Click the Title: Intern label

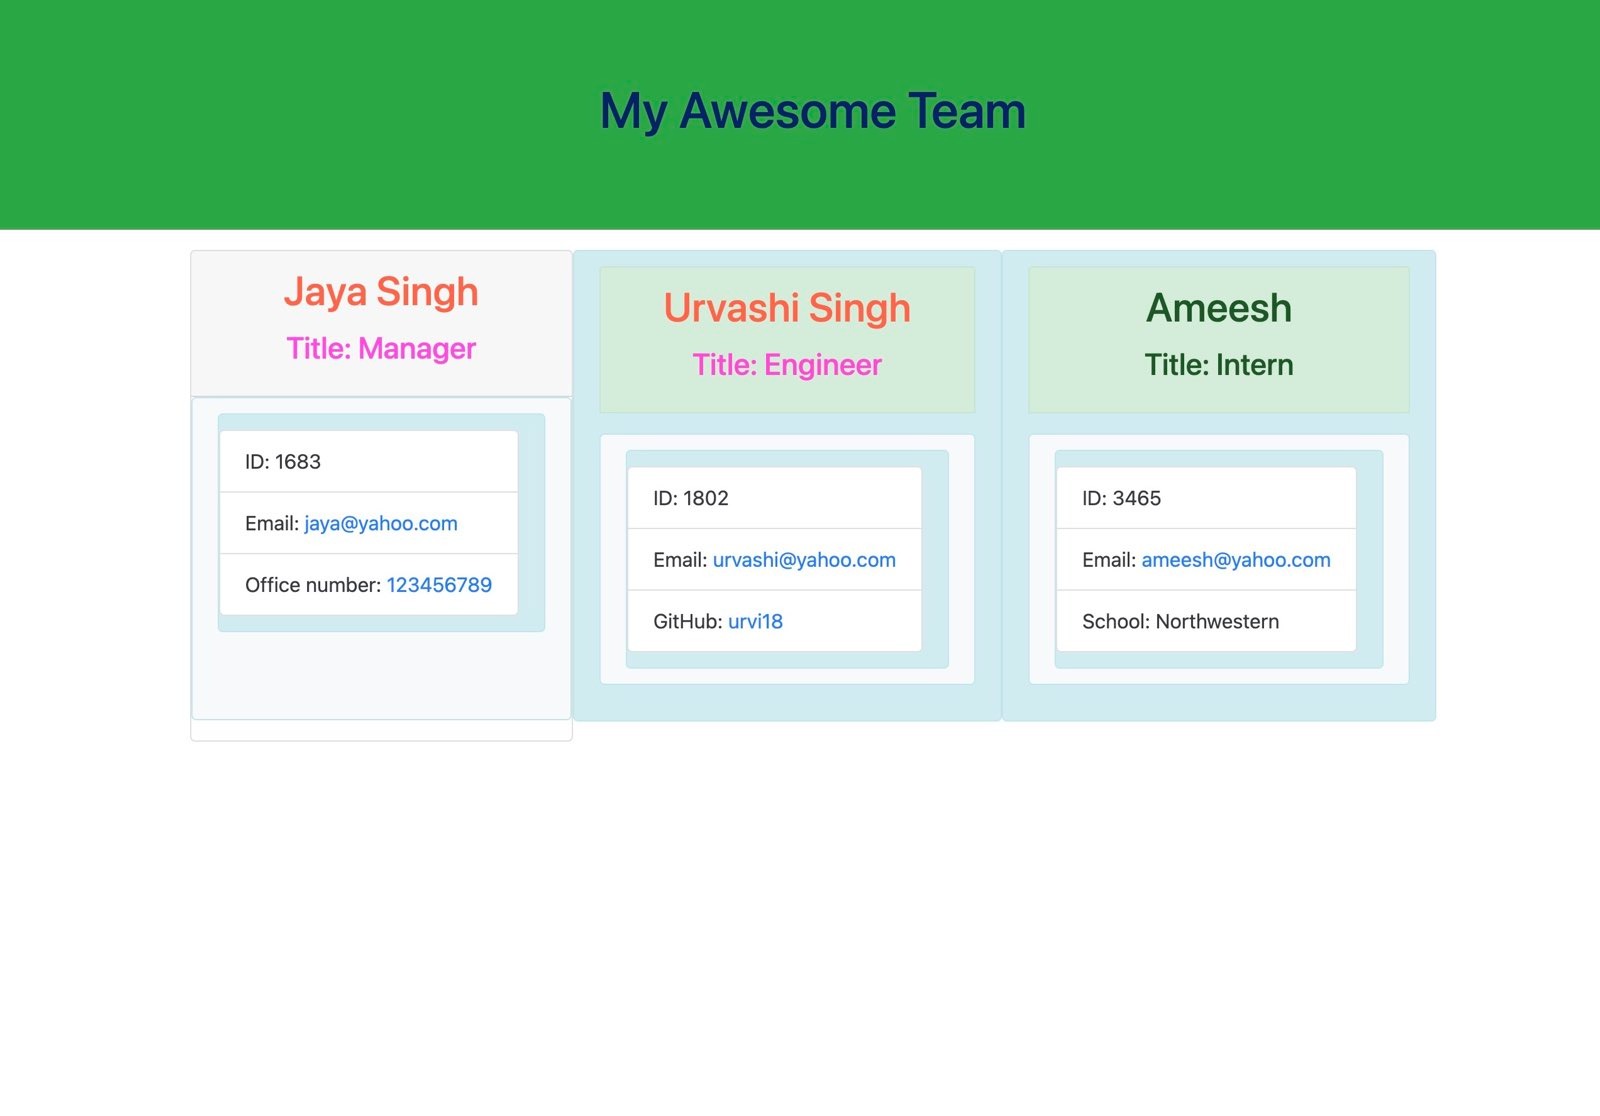tap(1220, 365)
